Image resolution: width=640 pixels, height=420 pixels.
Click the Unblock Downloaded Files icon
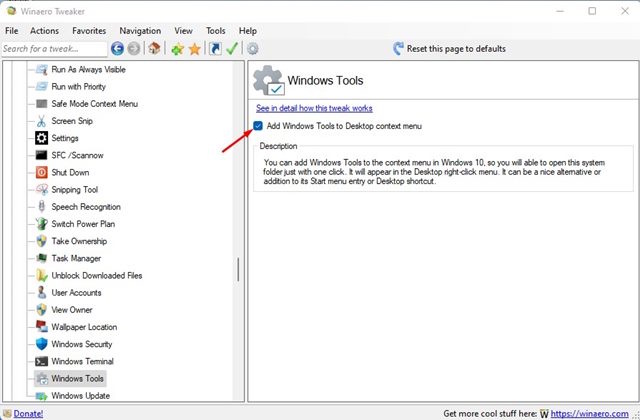click(x=42, y=276)
